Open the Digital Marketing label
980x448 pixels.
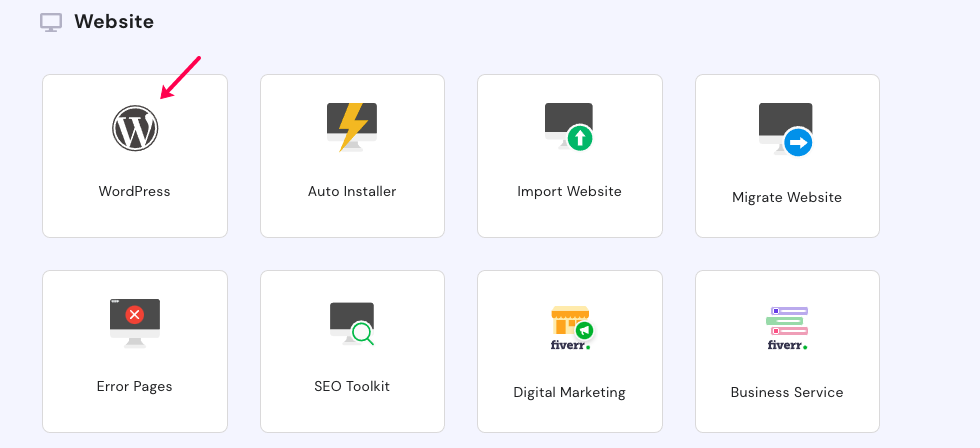coord(569,392)
